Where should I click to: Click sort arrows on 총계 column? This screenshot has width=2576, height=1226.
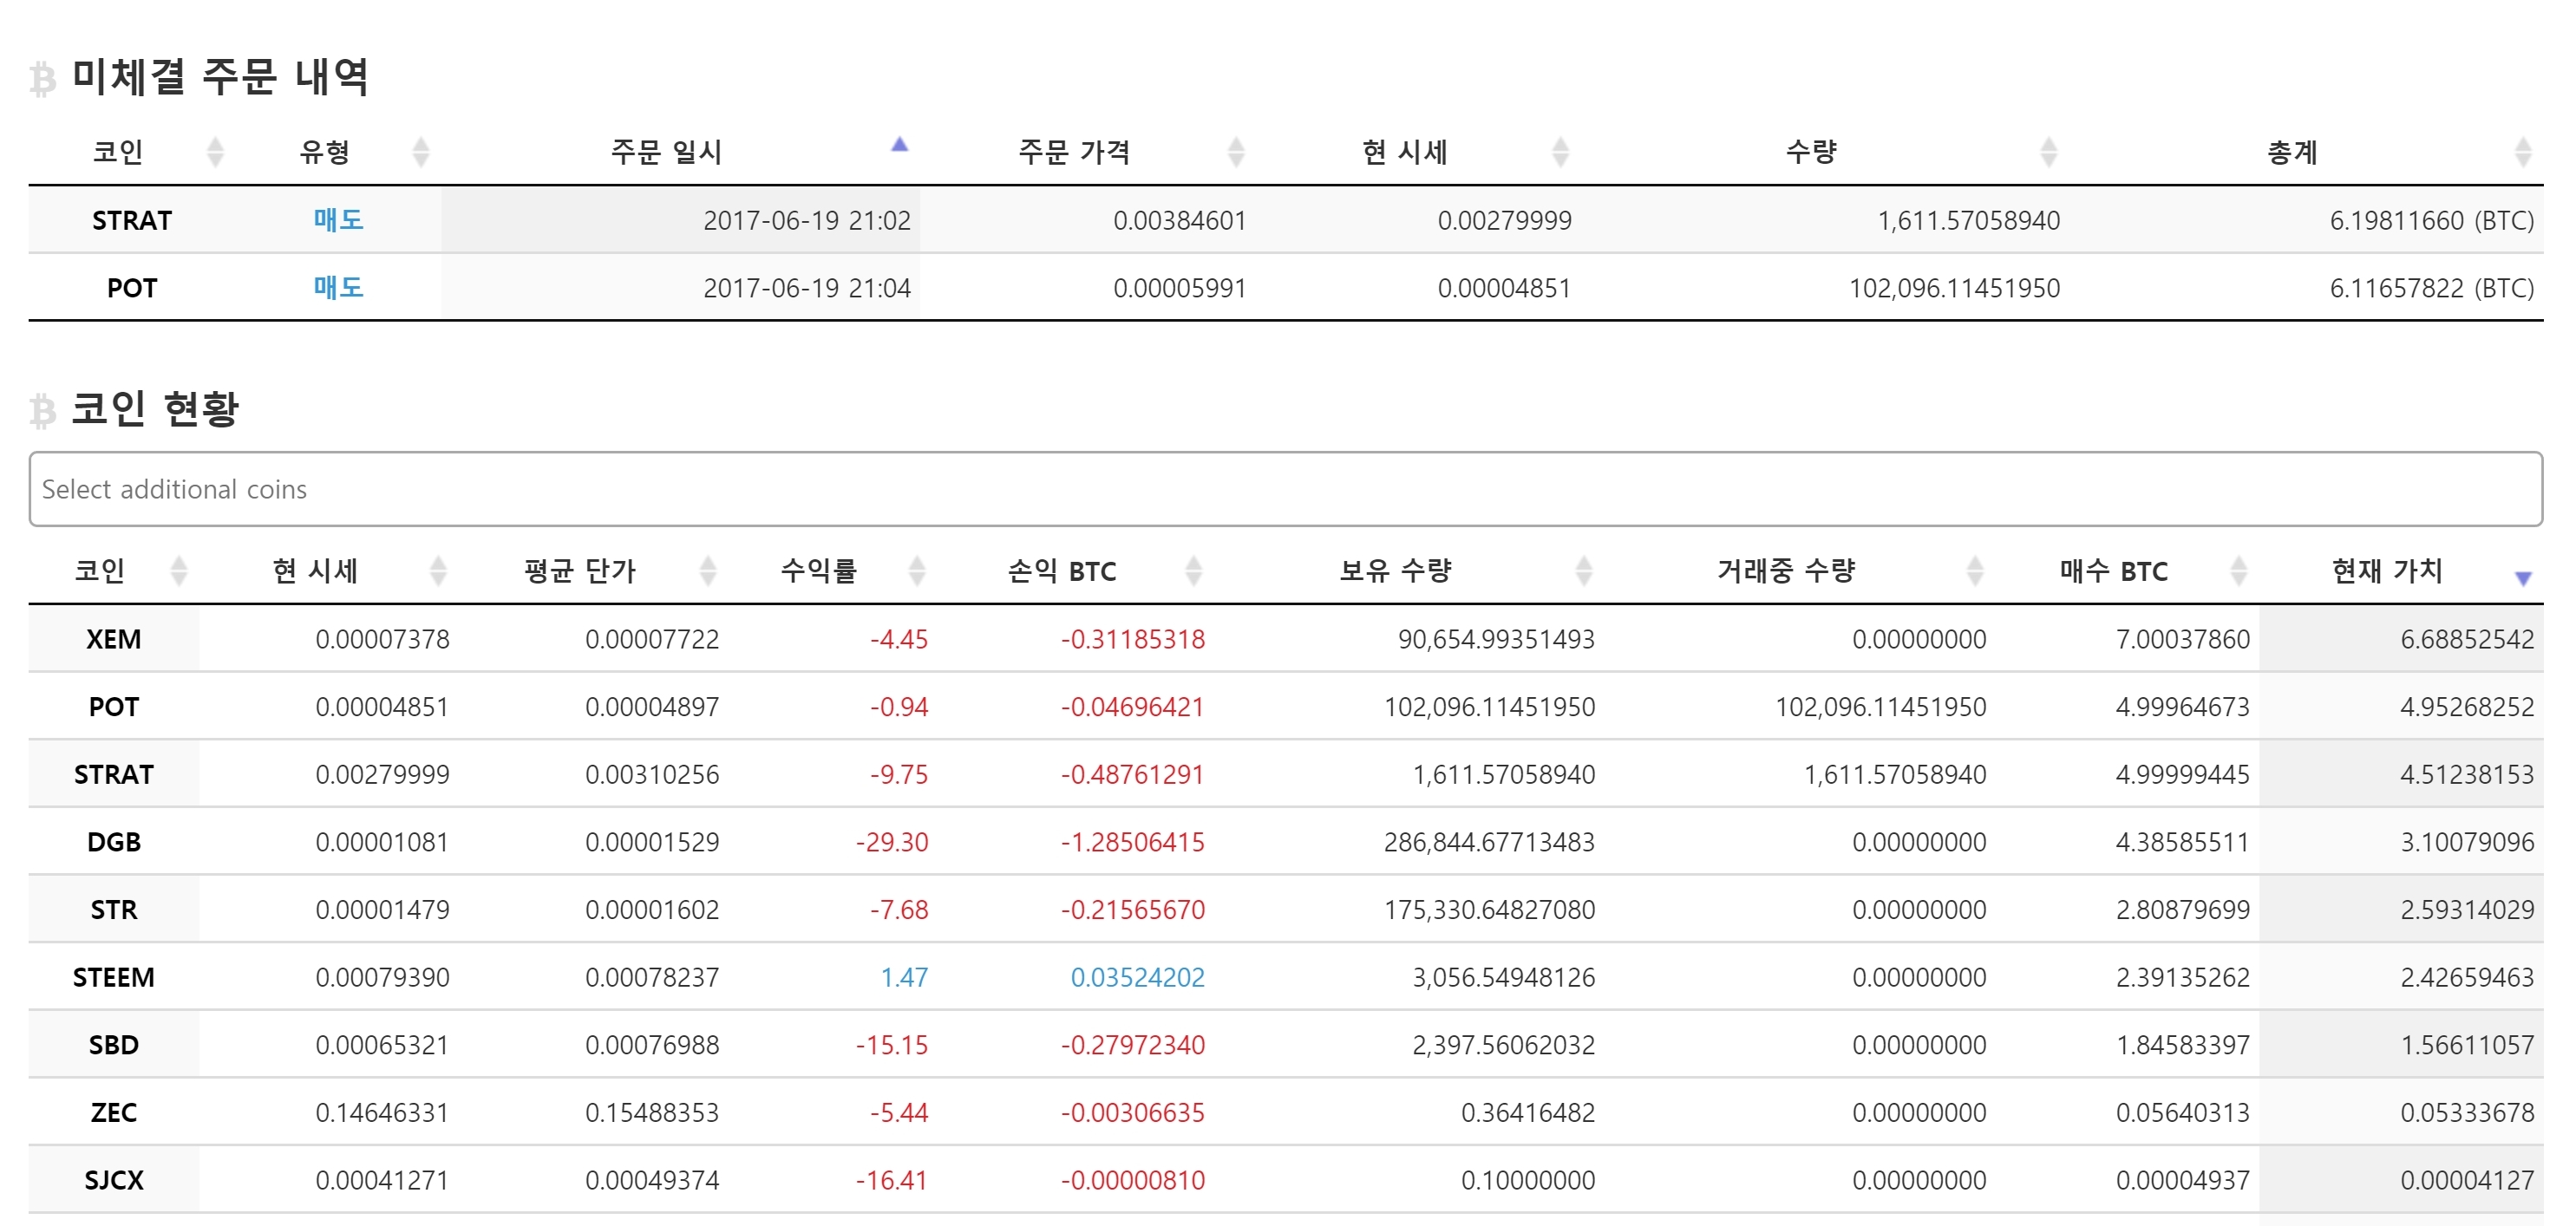[2522, 152]
